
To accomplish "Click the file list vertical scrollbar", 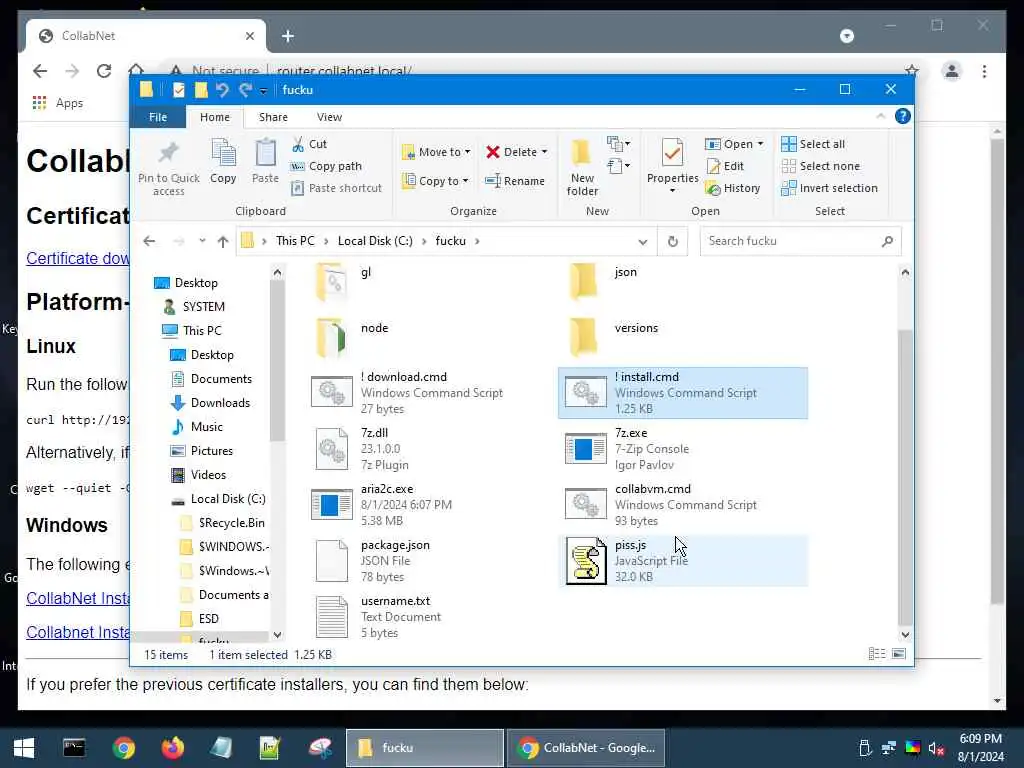I will pos(904,477).
